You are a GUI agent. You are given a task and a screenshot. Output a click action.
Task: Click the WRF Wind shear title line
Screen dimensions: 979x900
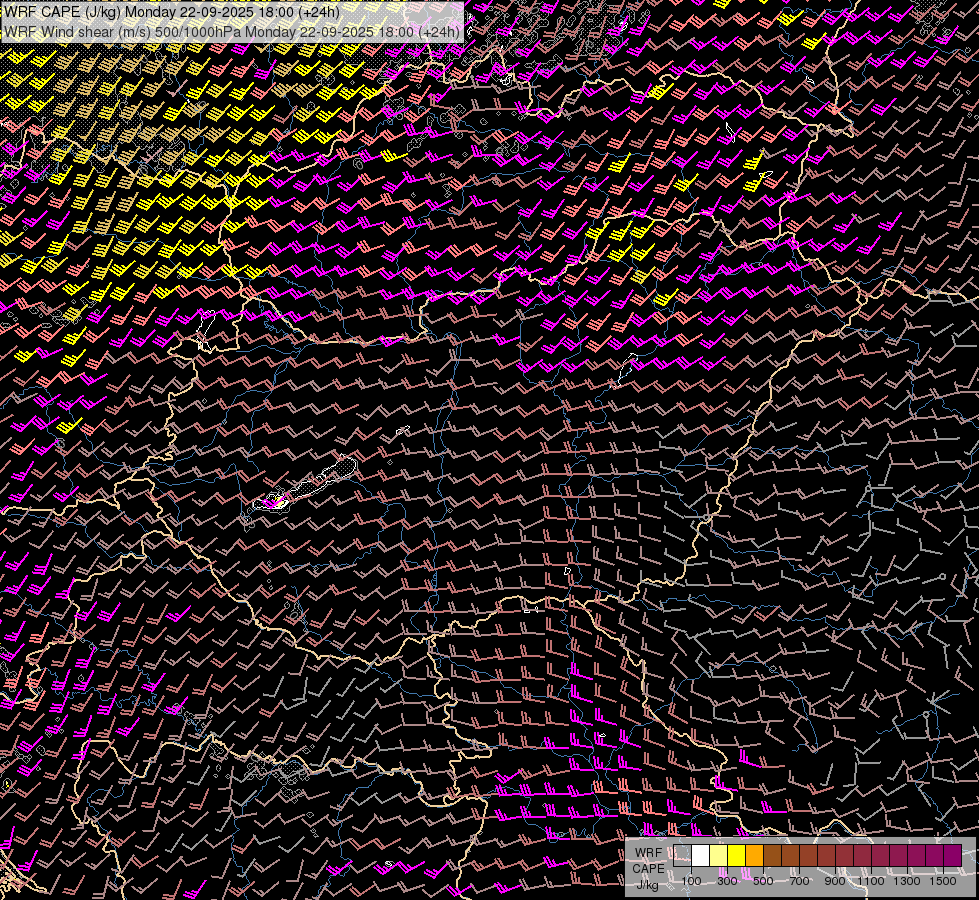[x=232, y=31]
